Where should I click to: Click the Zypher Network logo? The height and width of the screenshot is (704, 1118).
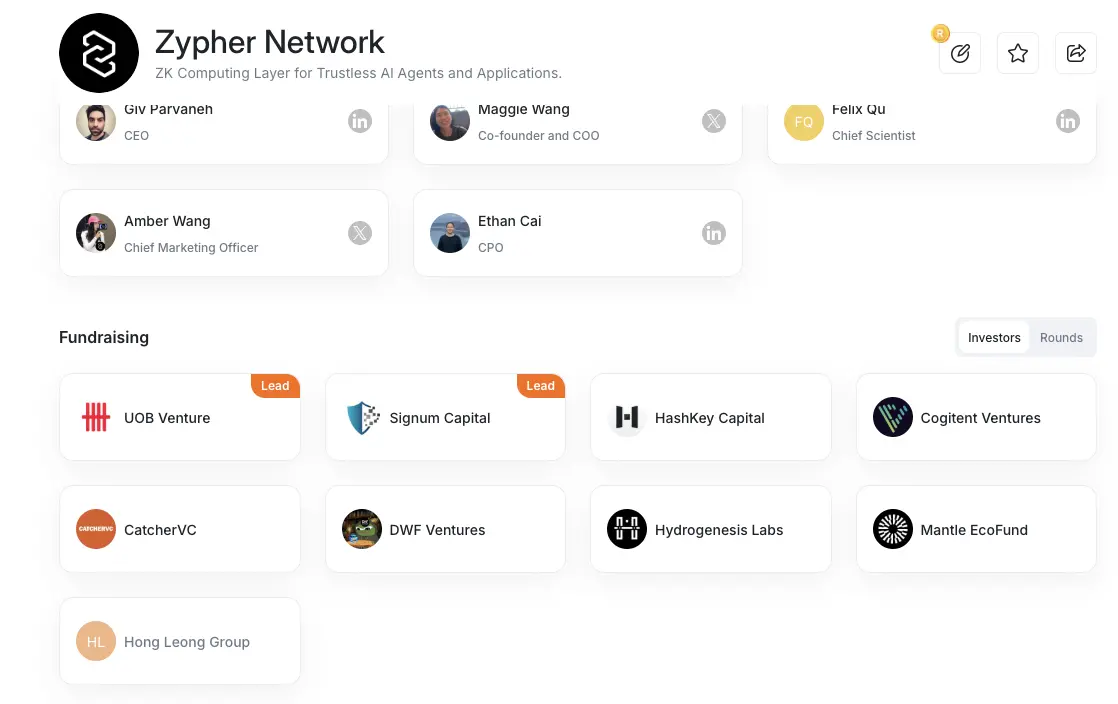[99, 54]
